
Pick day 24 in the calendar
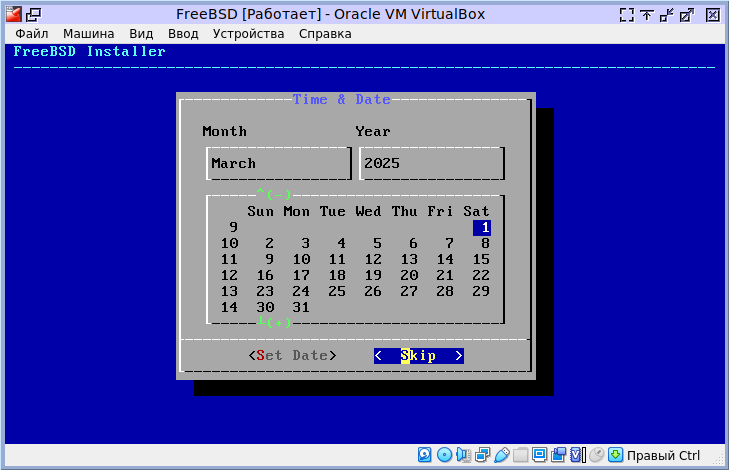click(301, 291)
